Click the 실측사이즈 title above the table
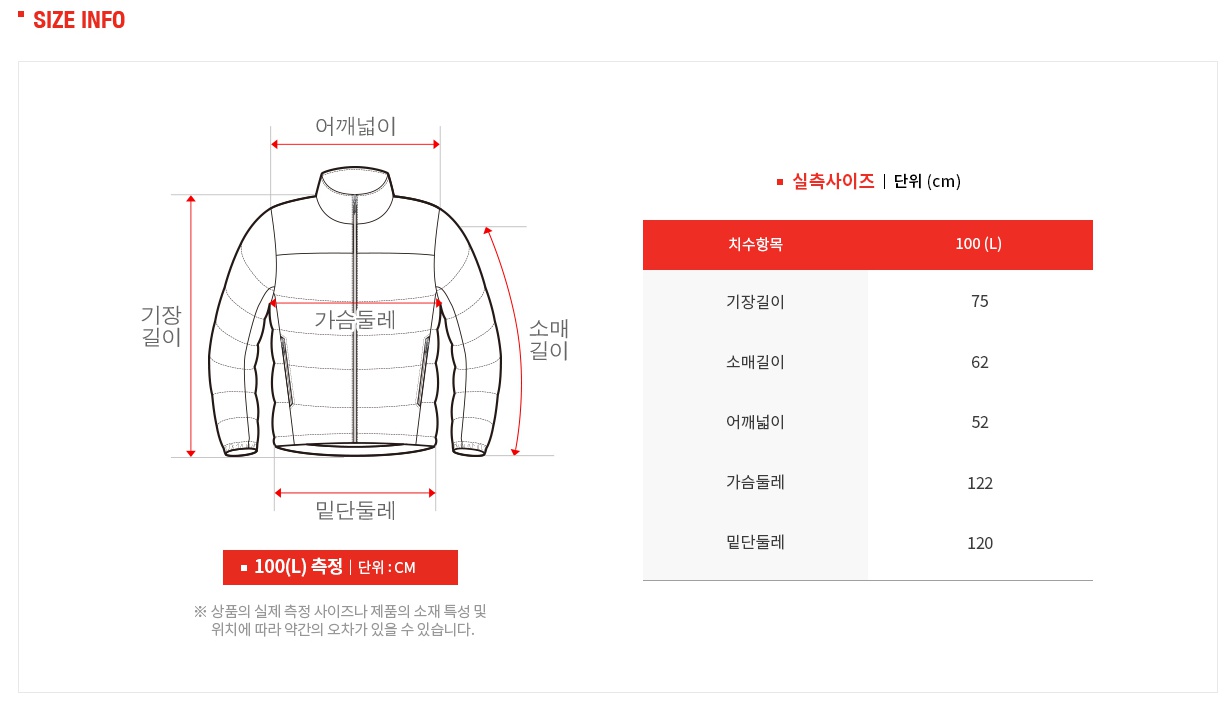This screenshot has width=1231, height=707. (x=833, y=181)
